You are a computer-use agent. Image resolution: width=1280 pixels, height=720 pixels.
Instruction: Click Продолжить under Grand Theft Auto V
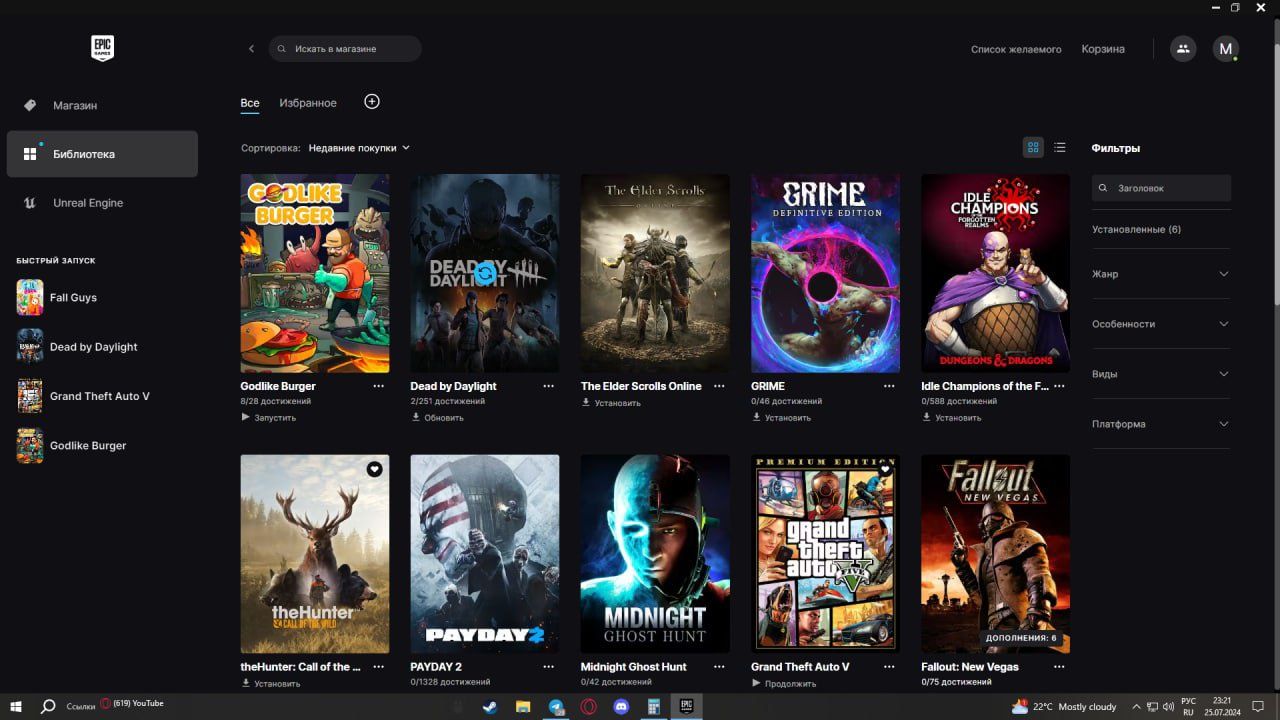(783, 684)
